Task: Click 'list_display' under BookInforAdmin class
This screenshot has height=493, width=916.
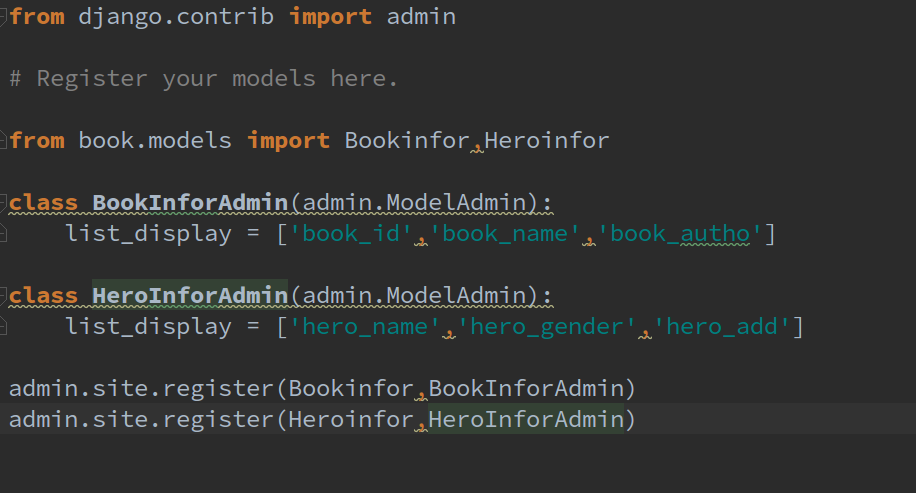Action: pyautogui.click(x=148, y=234)
